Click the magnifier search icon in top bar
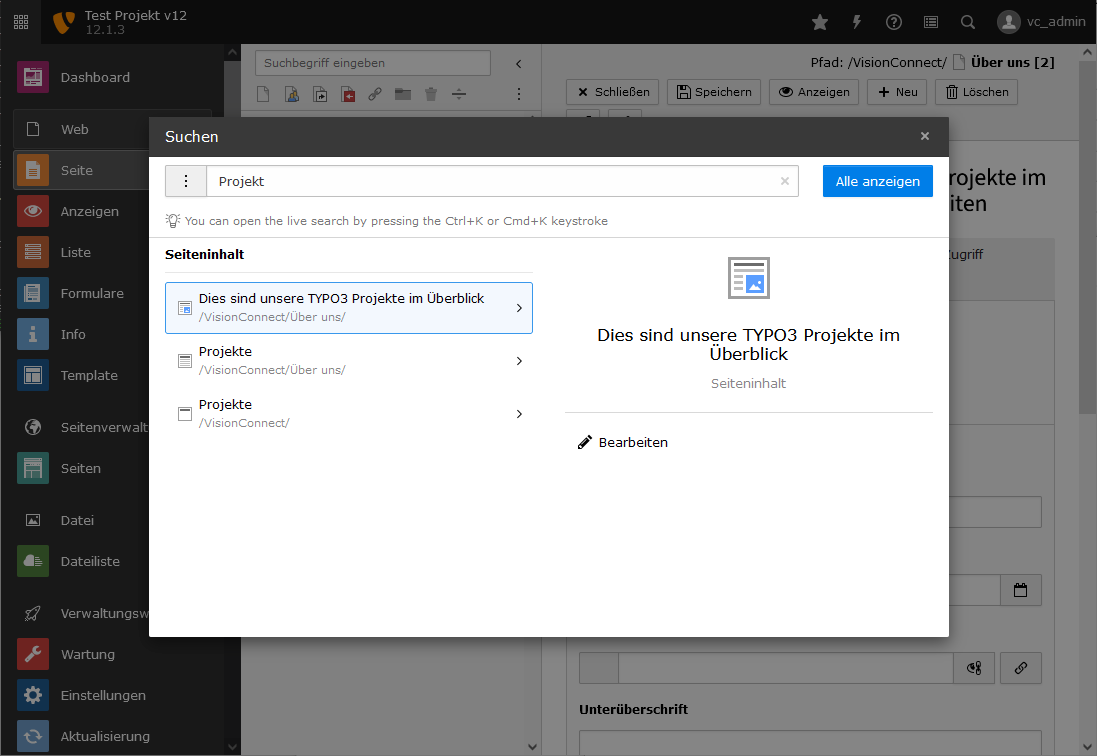Viewport: 1097px width, 756px height. pyautogui.click(x=968, y=22)
